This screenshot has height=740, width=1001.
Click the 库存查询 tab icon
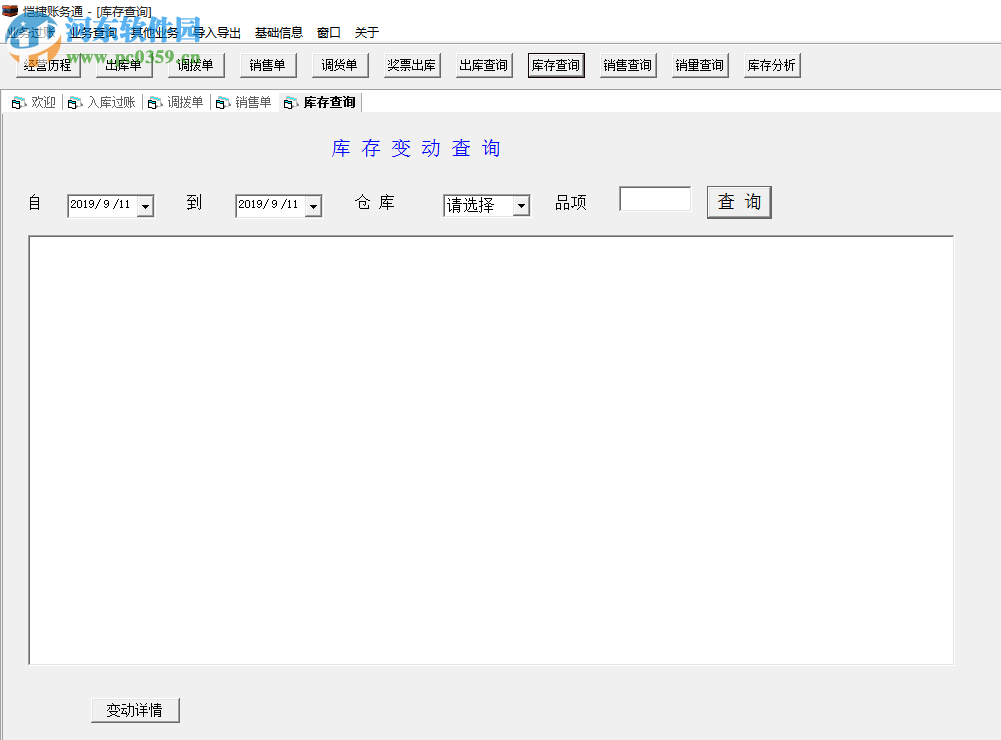click(291, 103)
